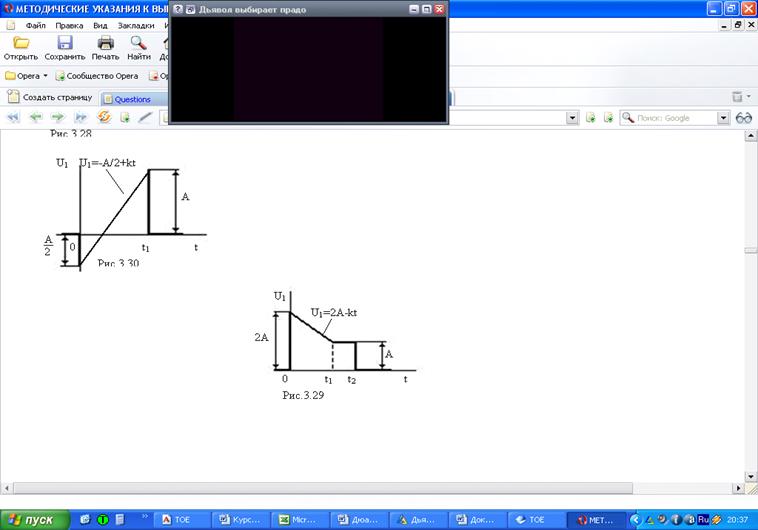The image size is (758, 530).
Task: Click the first page icon after the address field
Action: [x=590, y=118]
